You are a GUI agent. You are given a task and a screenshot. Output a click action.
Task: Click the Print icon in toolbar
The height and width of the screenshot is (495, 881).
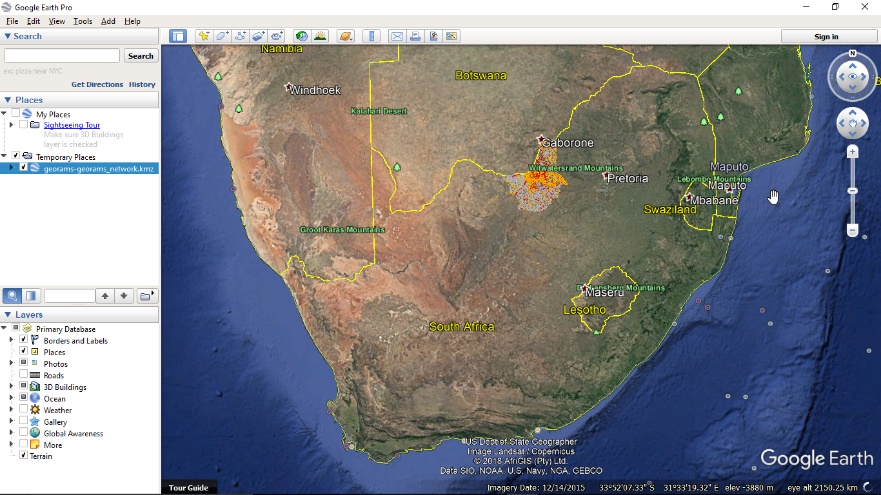(x=415, y=36)
